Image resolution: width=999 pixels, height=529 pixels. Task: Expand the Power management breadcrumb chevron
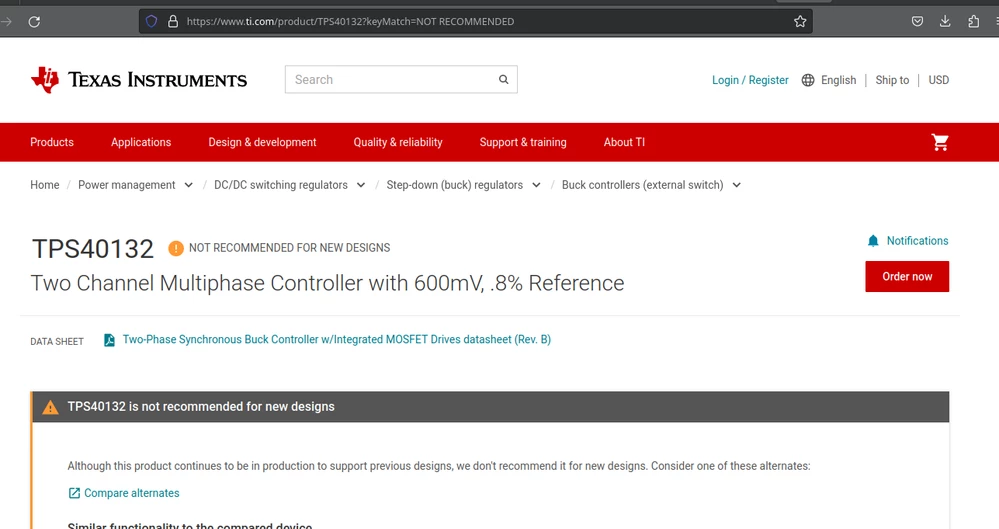(x=189, y=185)
